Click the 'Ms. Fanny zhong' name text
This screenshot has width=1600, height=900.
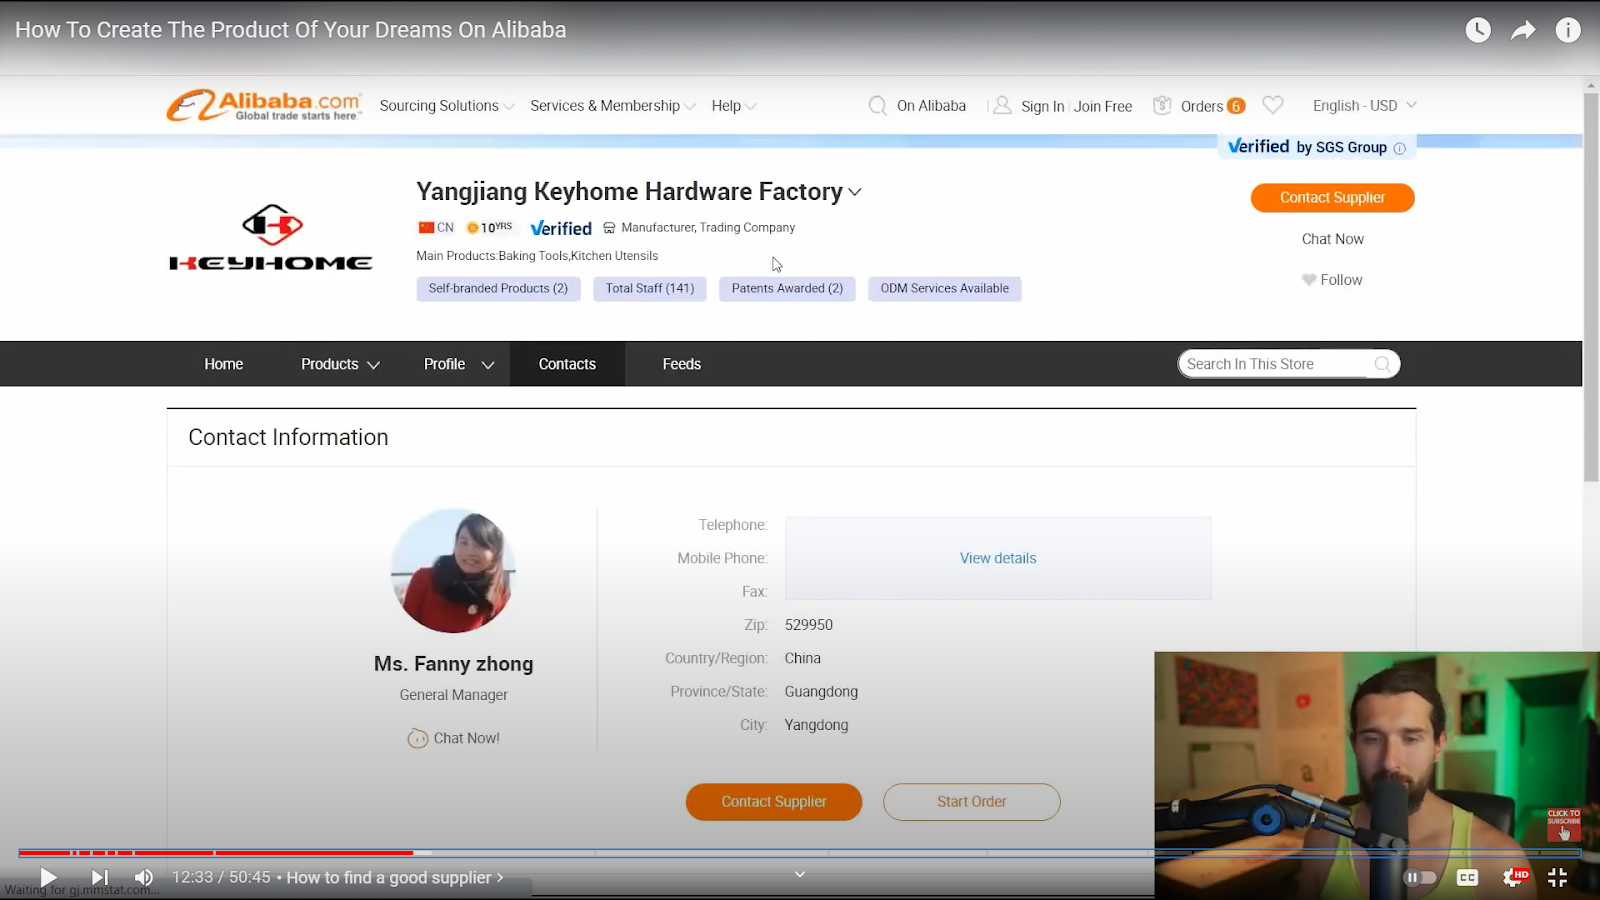[453, 664]
